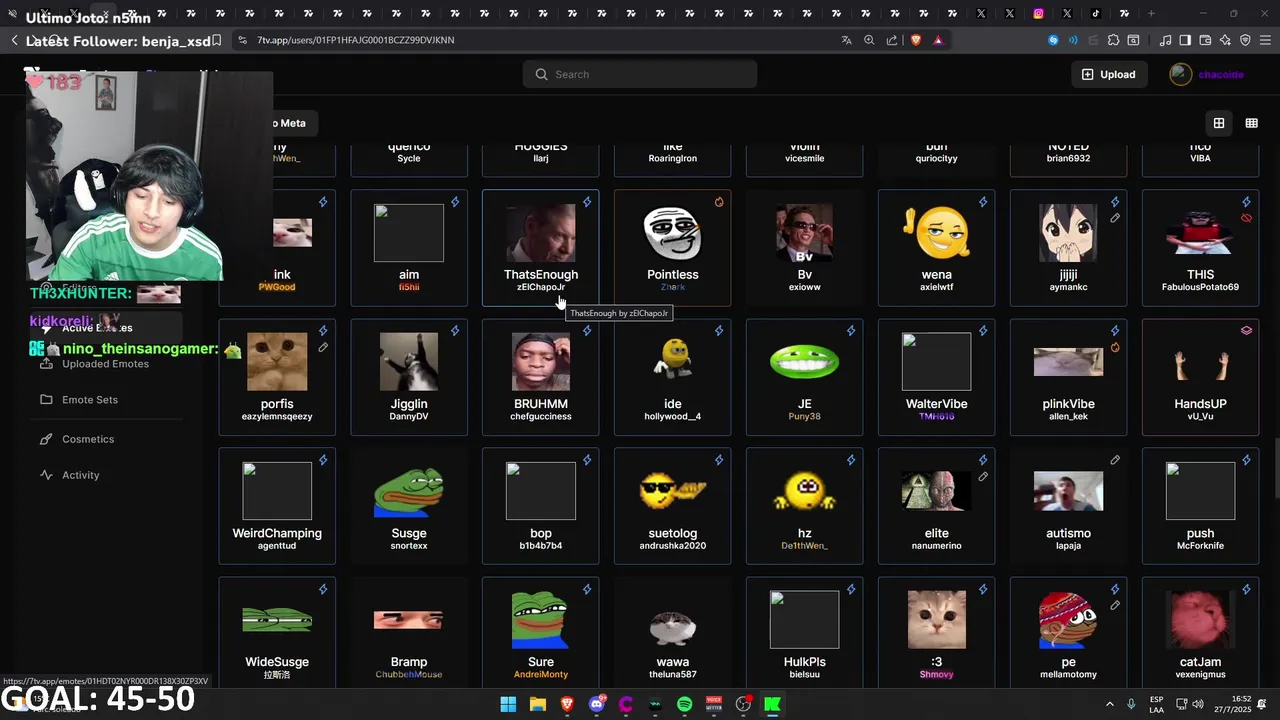Open Brave Shields lion icon
The width and height of the screenshot is (1280, 720).
(x=915, y=40)
